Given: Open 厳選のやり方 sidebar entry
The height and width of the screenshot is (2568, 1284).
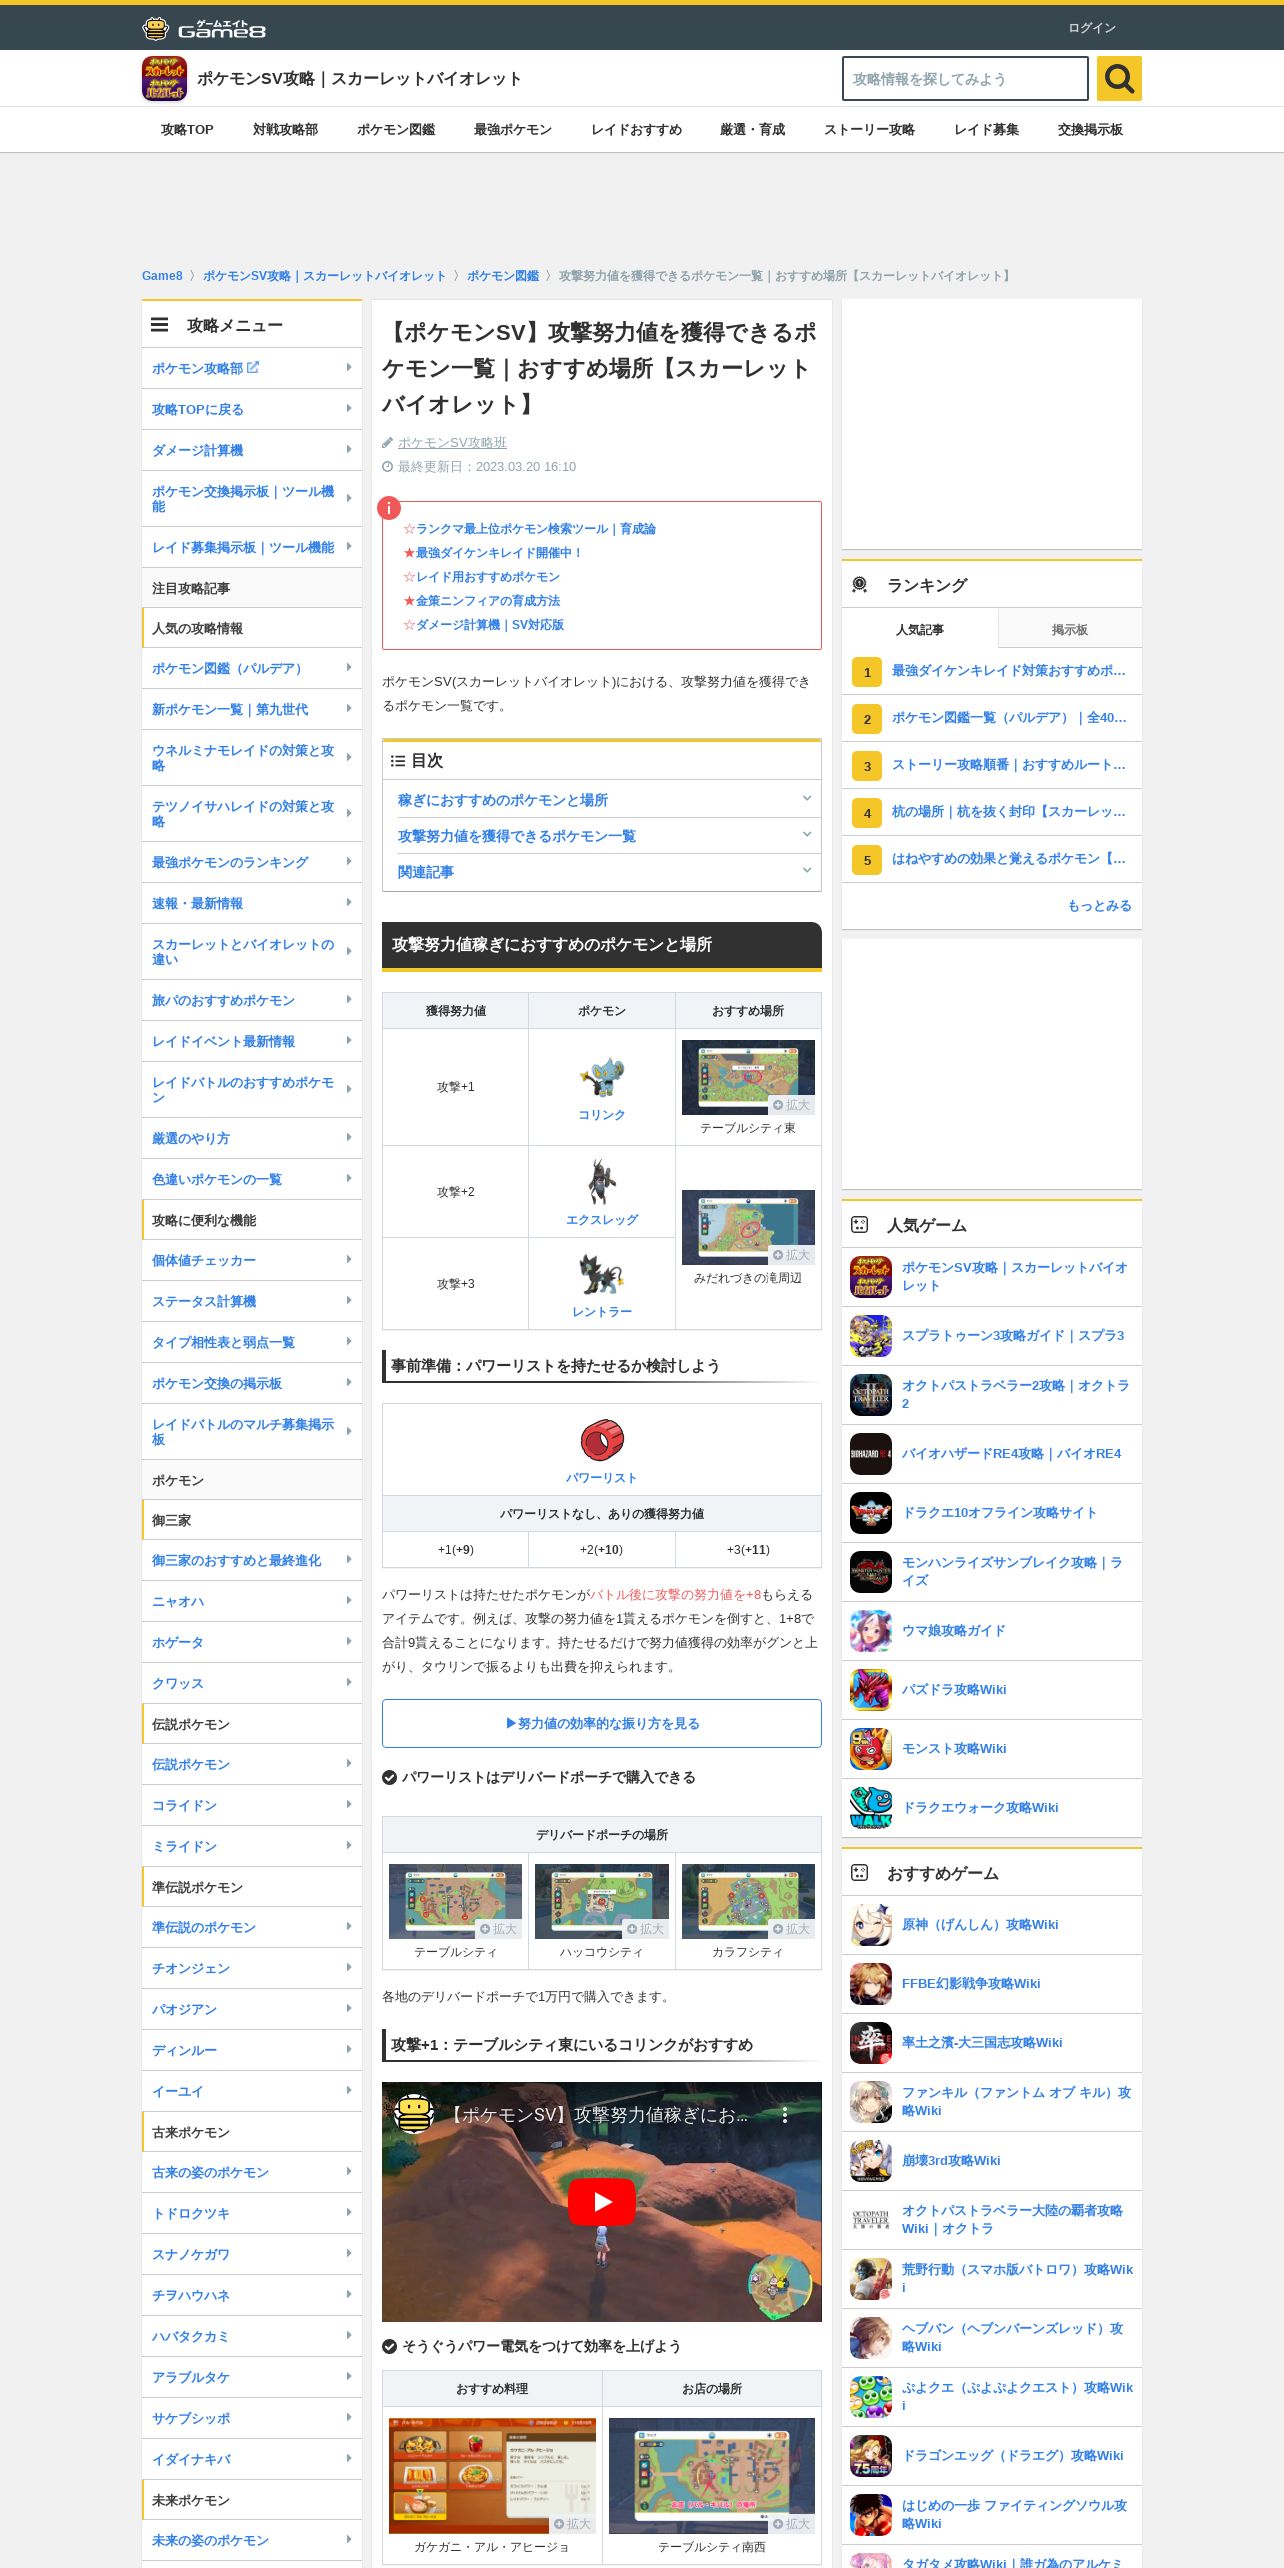Looking at the screenshot, I should [x=251, y=1138].
